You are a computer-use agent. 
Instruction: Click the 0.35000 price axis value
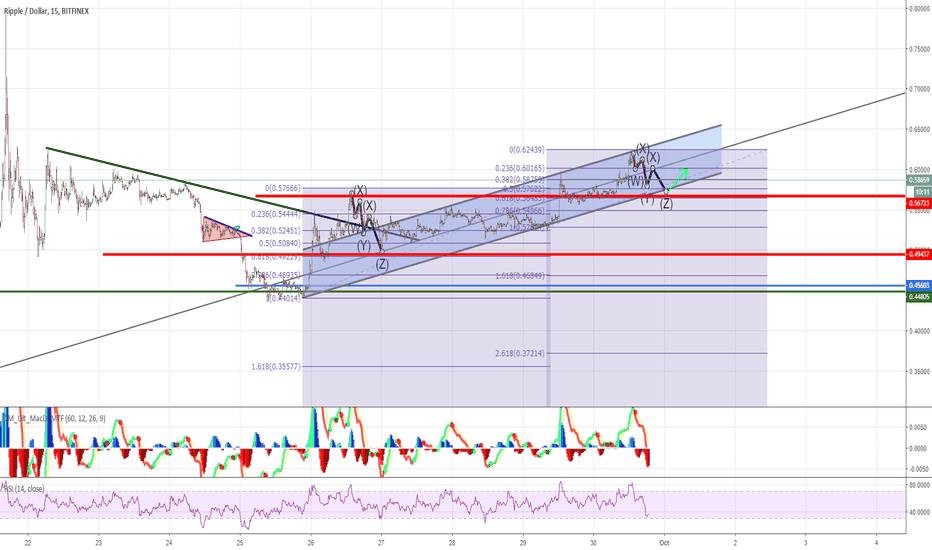tap(920, 371)
